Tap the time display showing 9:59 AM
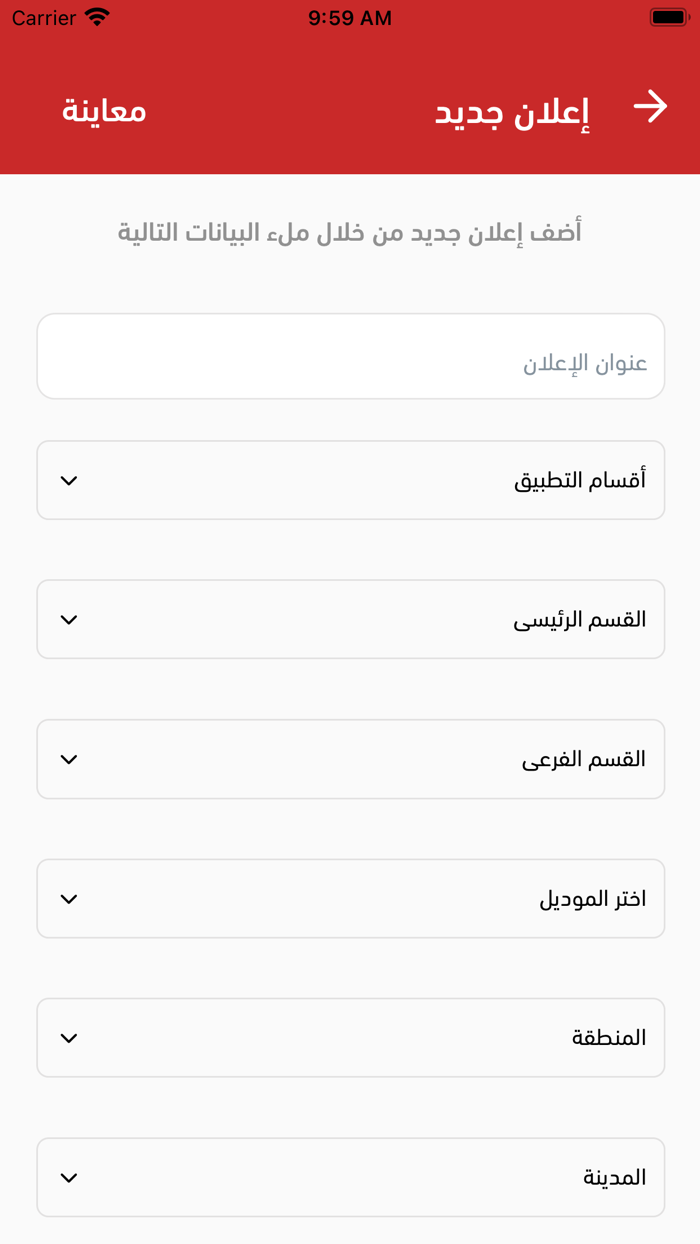The width and height of the screenshot is (700, 1244). click(x=349, y=16)
